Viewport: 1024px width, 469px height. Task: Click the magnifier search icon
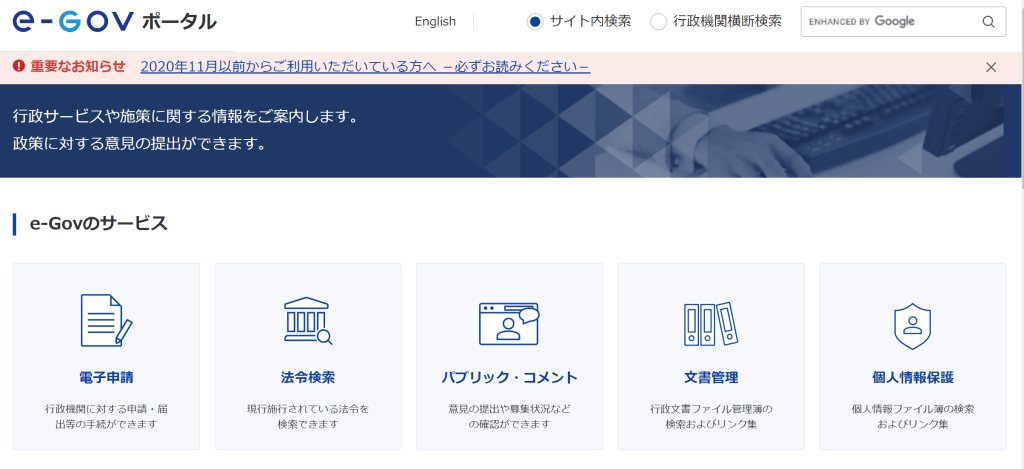pyautogui.click(x=988, y=22)
